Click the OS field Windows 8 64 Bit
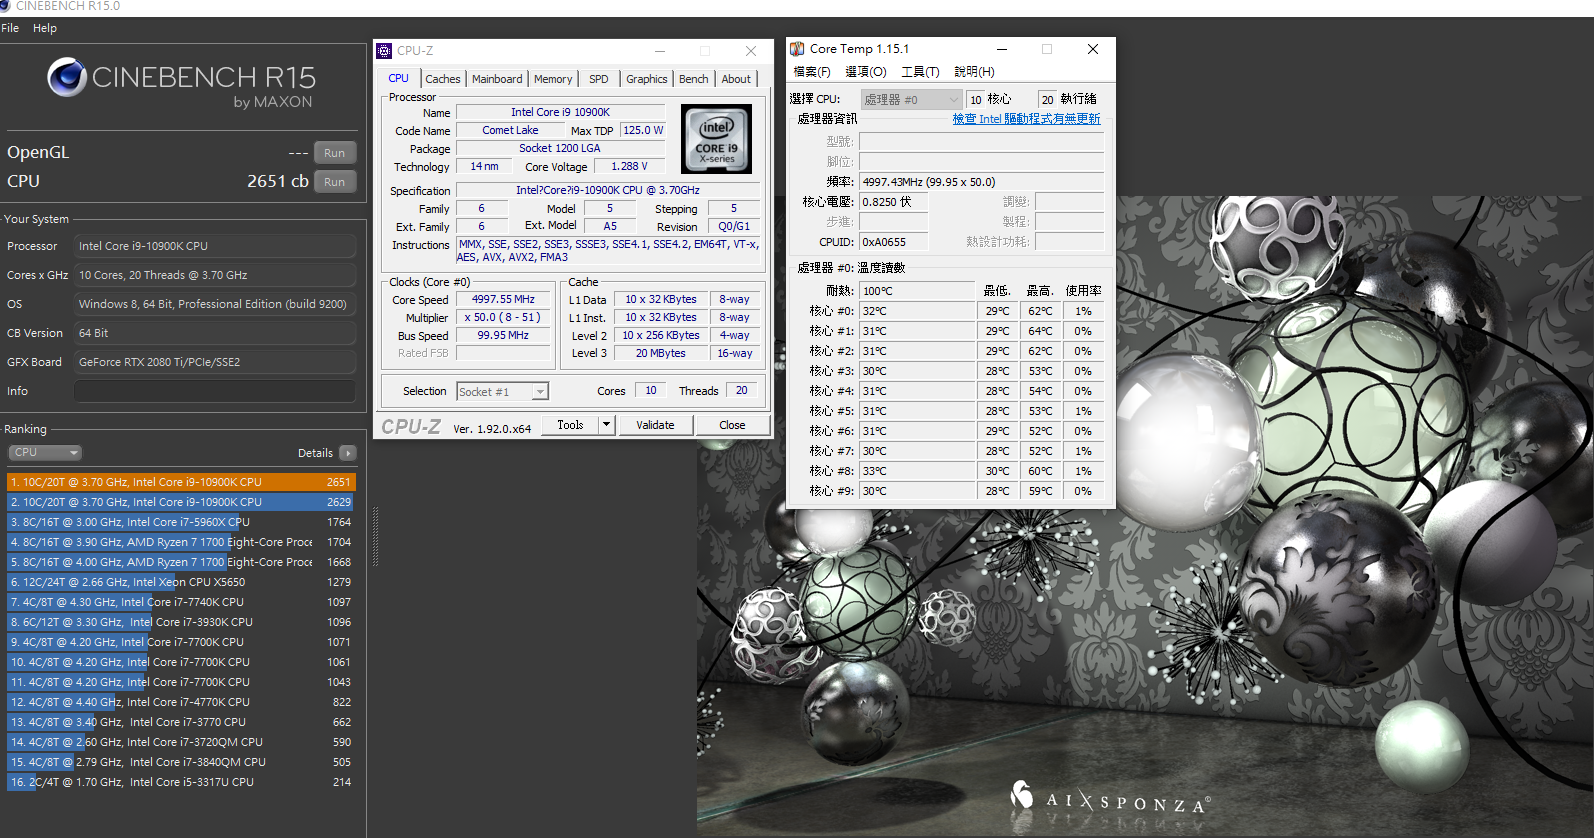This screenshot has height=838, width=1594. point(215,304)
